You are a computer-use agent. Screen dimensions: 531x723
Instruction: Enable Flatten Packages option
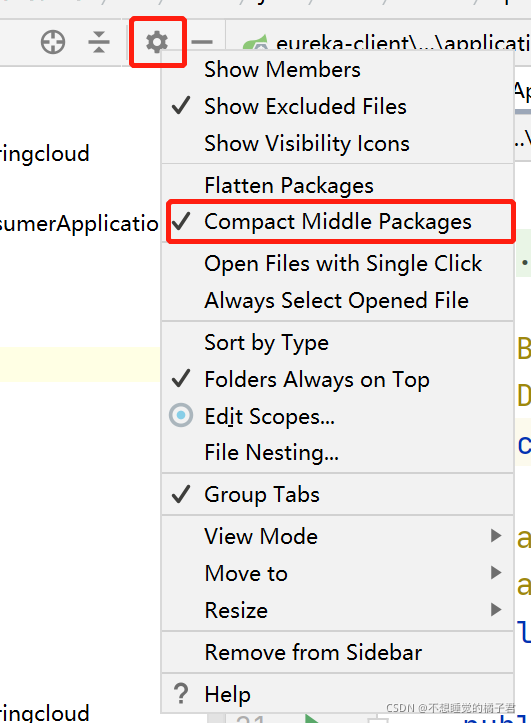tap(337, 185)
